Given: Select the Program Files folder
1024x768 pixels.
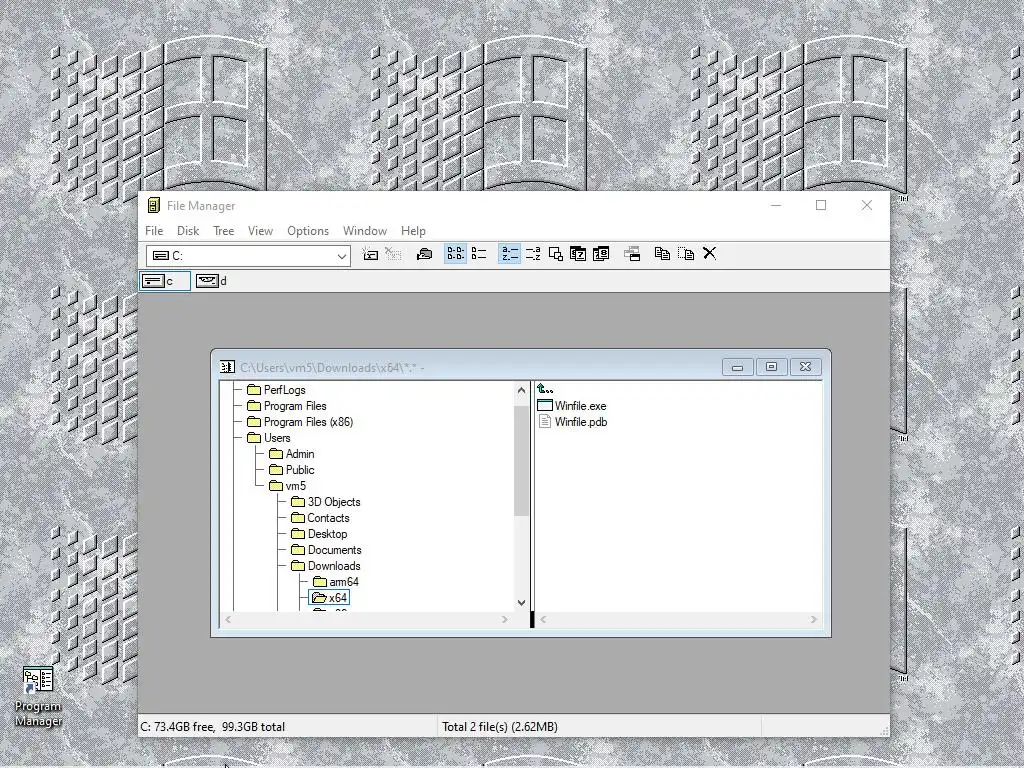Looking at the screenshot, I should tap(287, 406).
